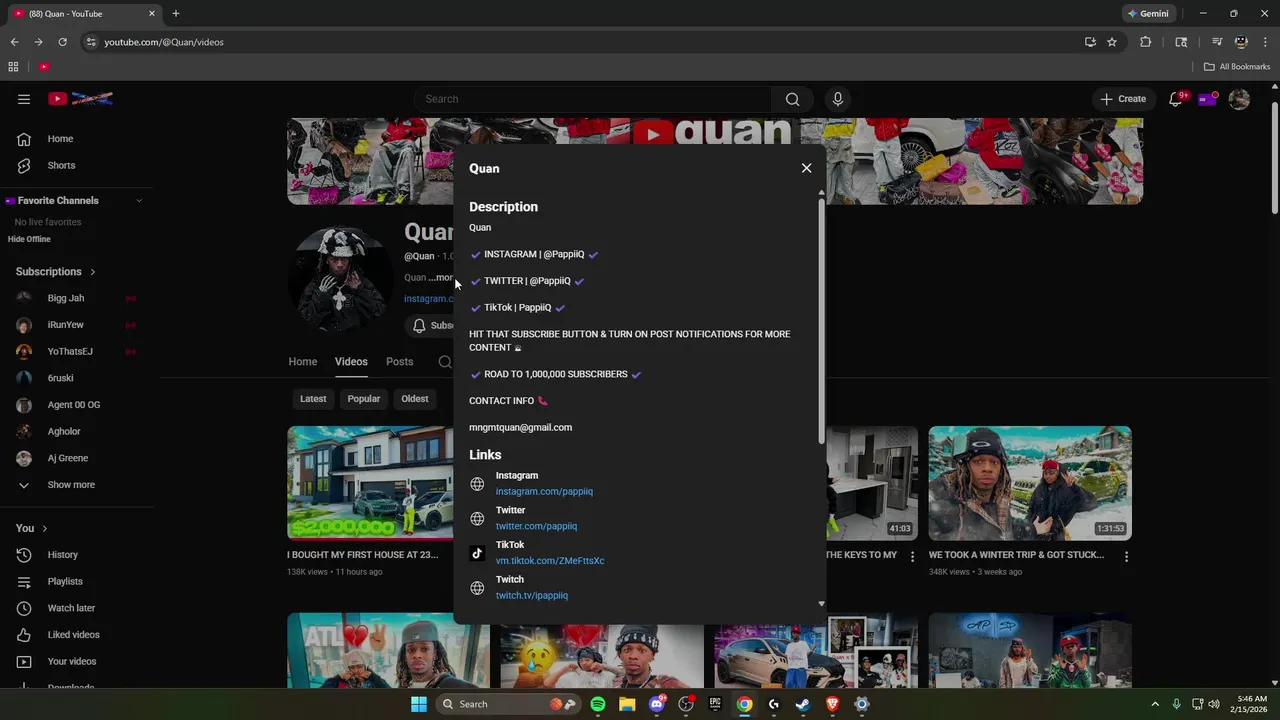The height and width of the screenshot is (720, 1280).
Task: Click the dialog scrollbar down arrow
Action: (822, 603)
